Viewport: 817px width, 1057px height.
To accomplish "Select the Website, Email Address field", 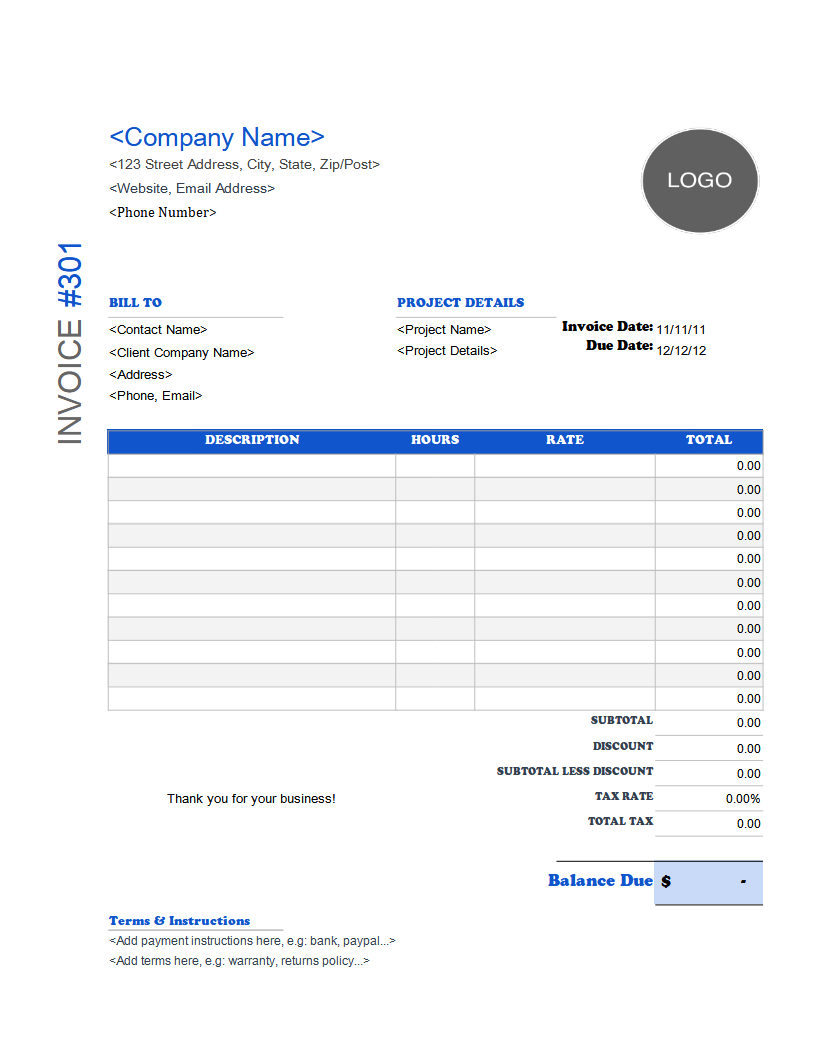I will 191,189.
